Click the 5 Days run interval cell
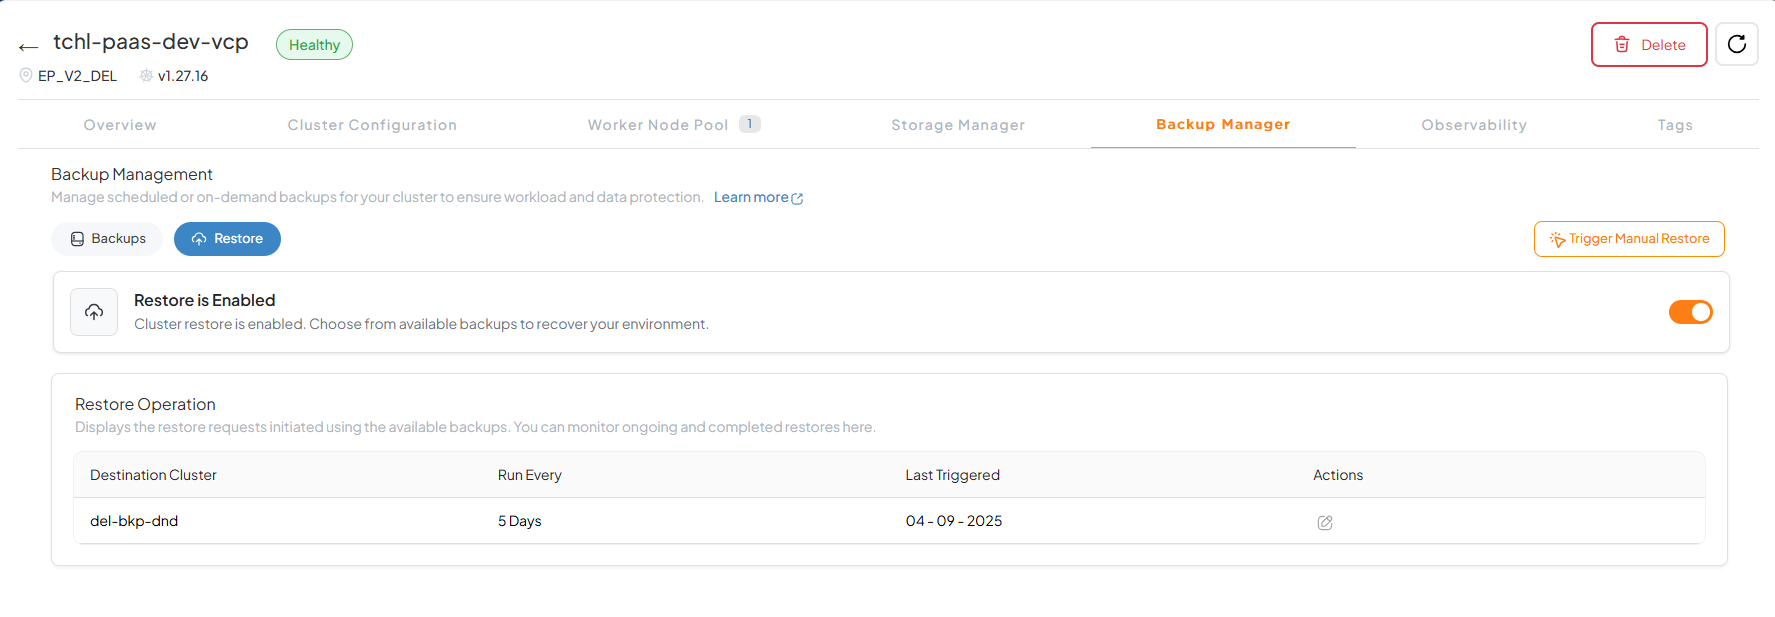The width and height of the screenshot is (1775, 617). 520,521
